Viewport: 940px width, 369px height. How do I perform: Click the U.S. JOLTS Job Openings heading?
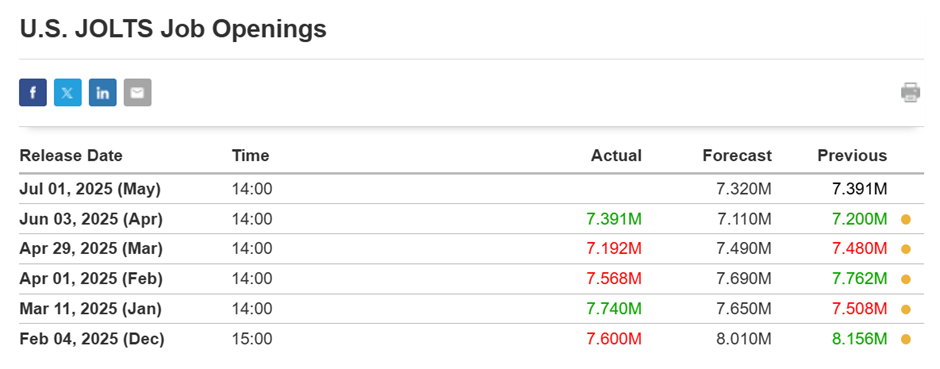[173, 29]
